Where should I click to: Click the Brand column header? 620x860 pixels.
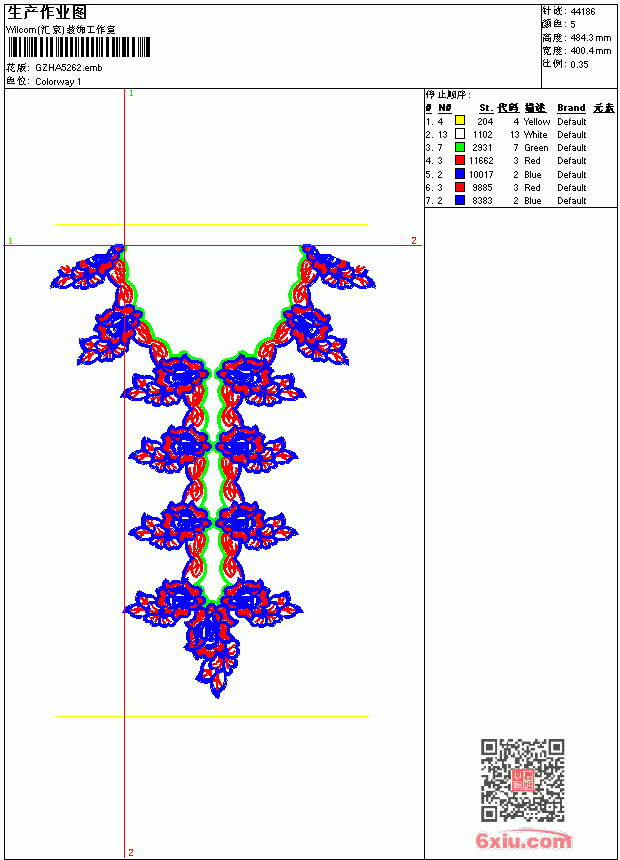[x=571, y=108]
